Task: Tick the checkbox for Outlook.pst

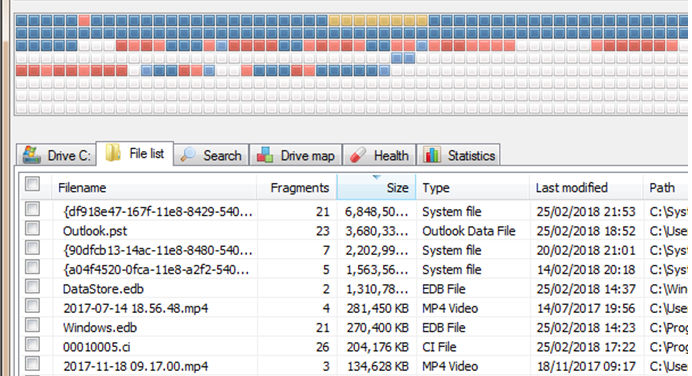Action: pyautogui.click(x=32, y=228)
